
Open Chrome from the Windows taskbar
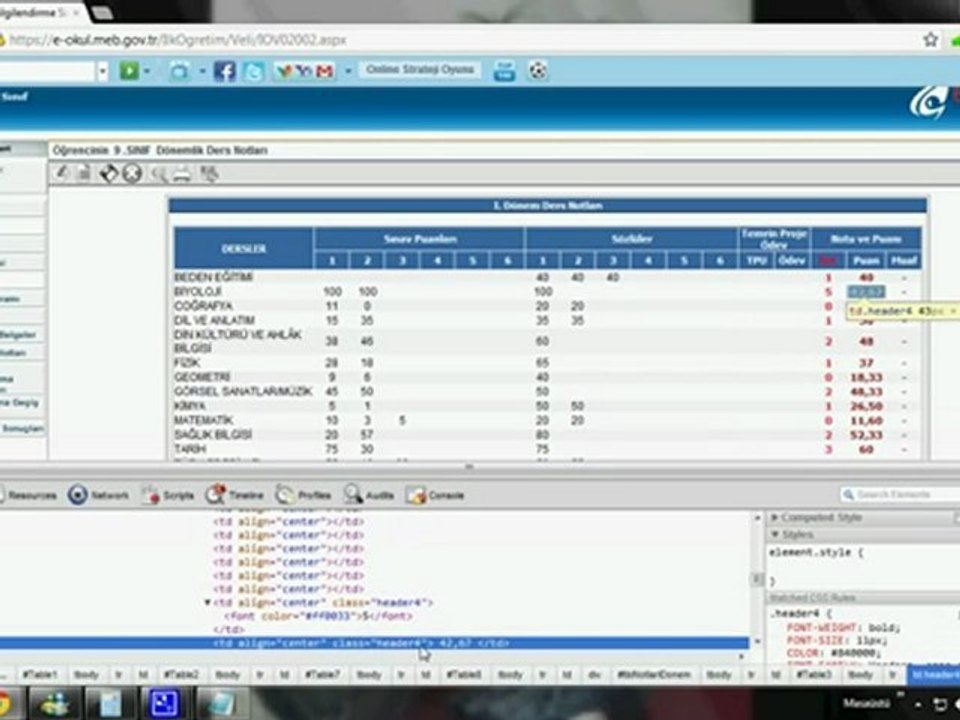(5, 703)
